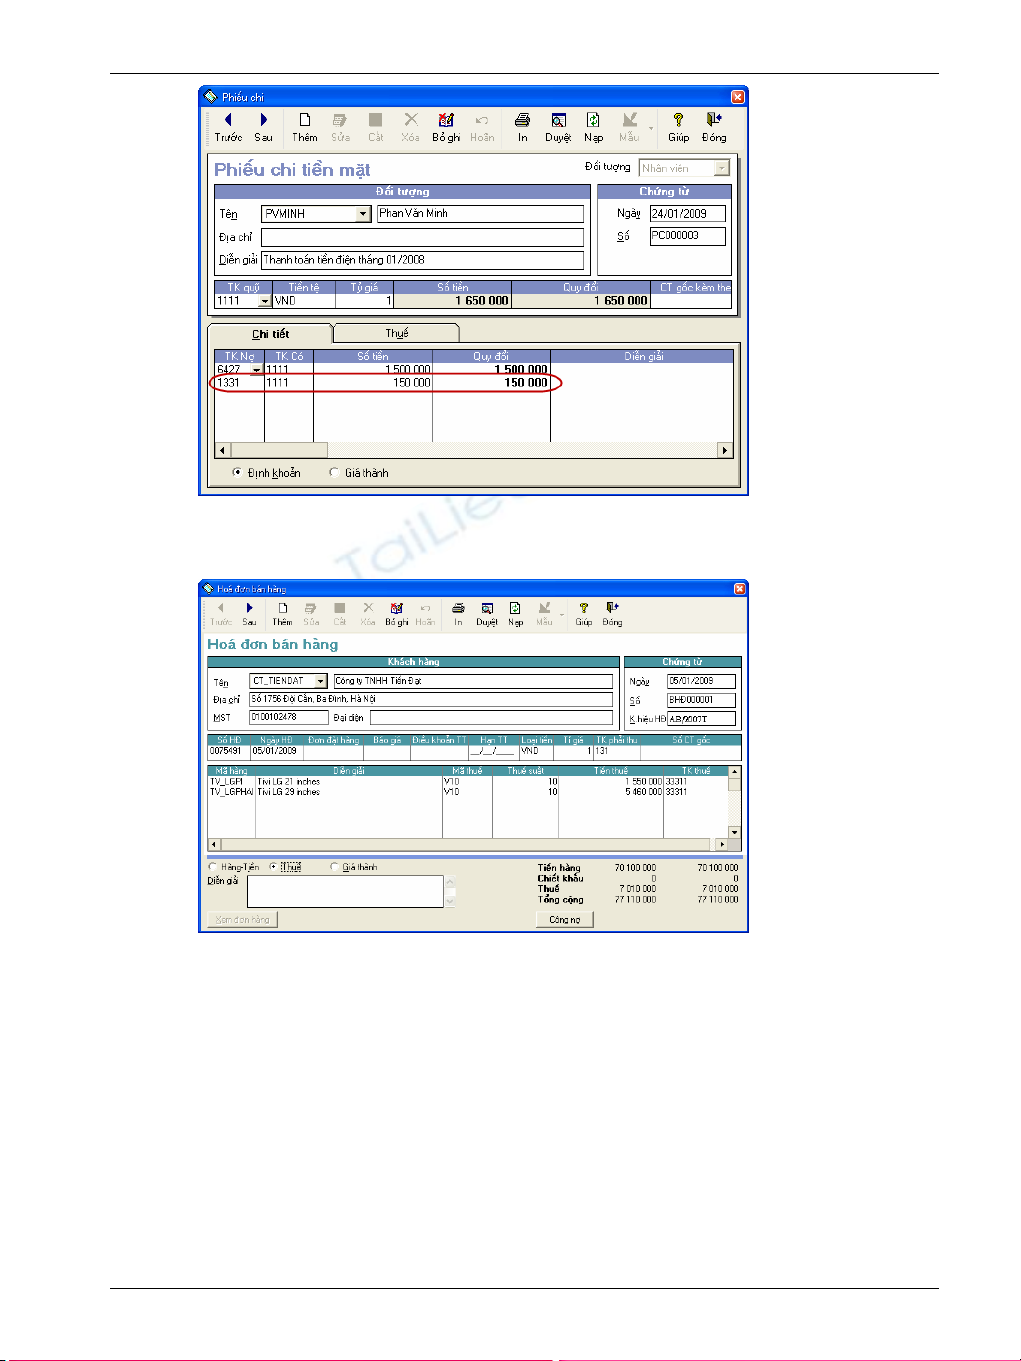Open TK Nợ 6427 cell dropdown arrow
This screenshot has width=1021, height=1361.
(x=256, y=370)
